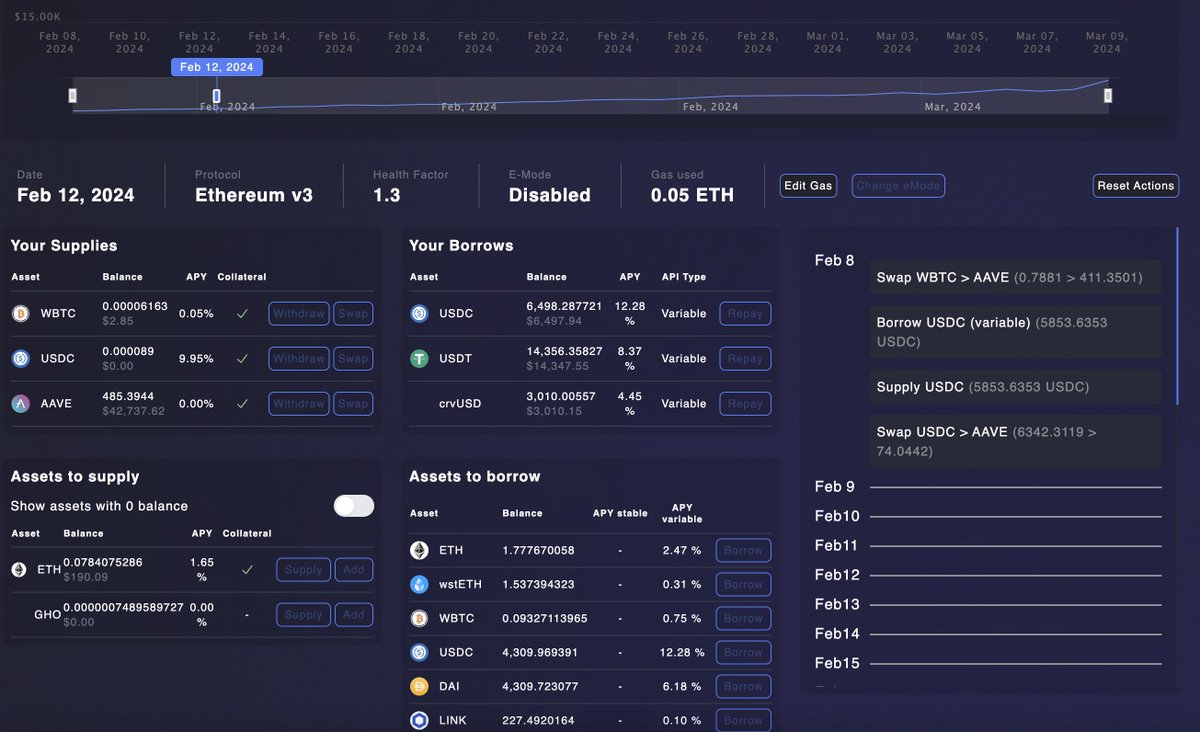Select Feb14 in the actions timeline
The width and height of the screenshot is (1200, 732).
click(x=837, y=634)
